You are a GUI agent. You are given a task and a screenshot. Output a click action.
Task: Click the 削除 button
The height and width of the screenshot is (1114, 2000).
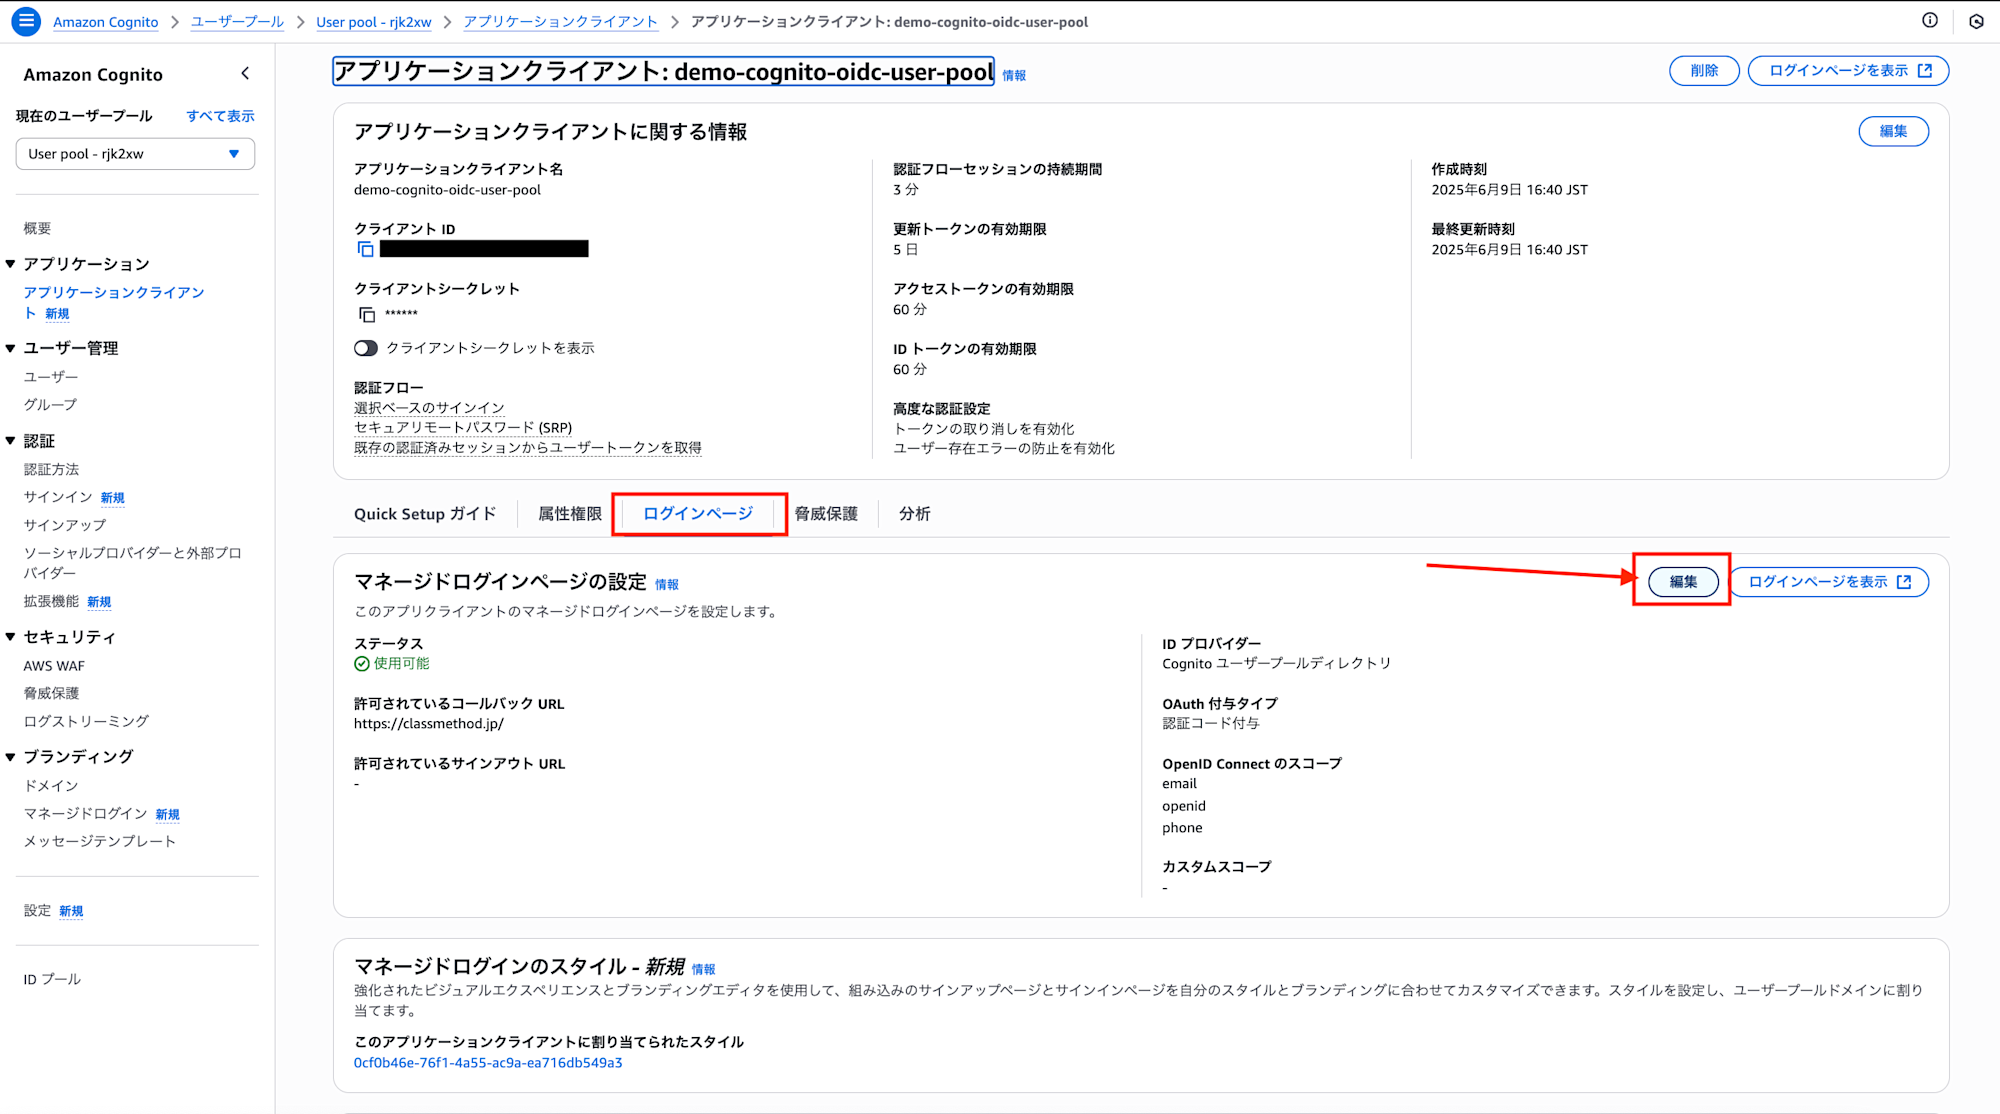pyautogui.click(x=1704, y=71)
